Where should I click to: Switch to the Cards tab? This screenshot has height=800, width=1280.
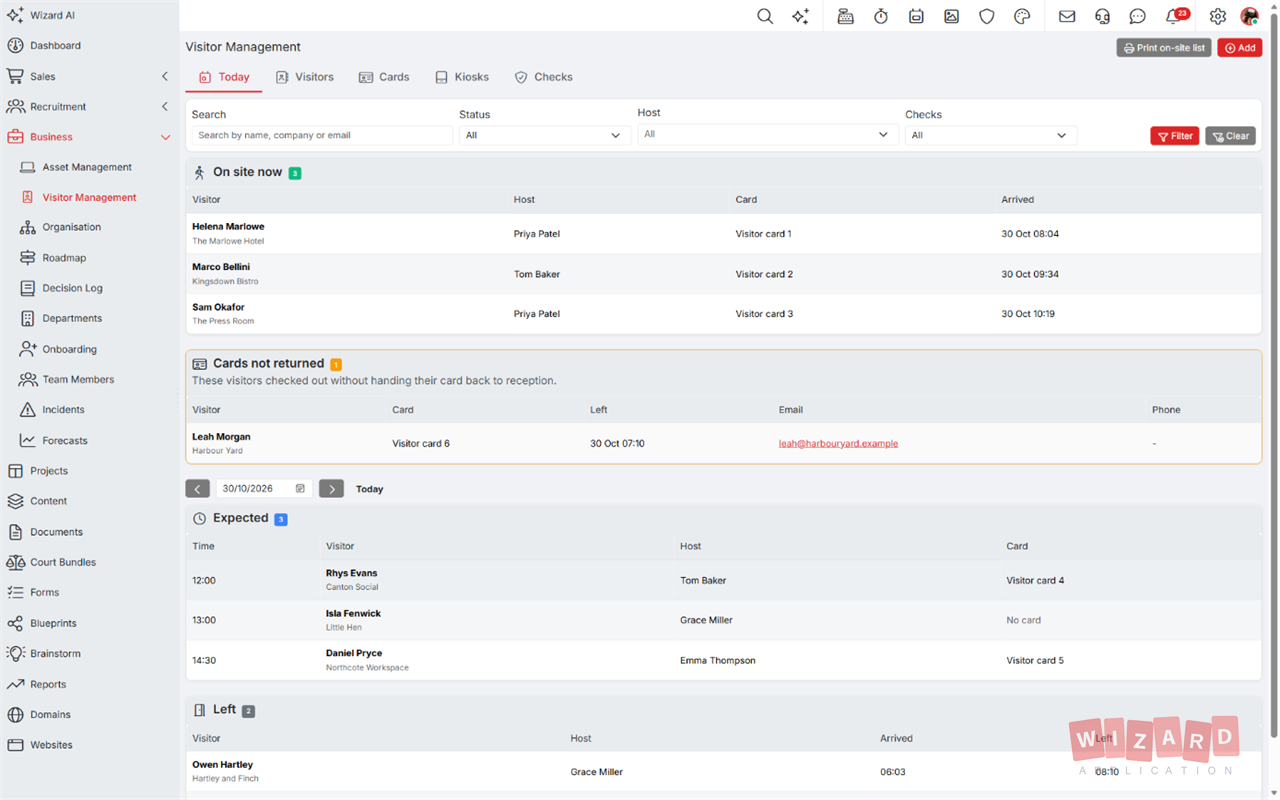(384, 77)
